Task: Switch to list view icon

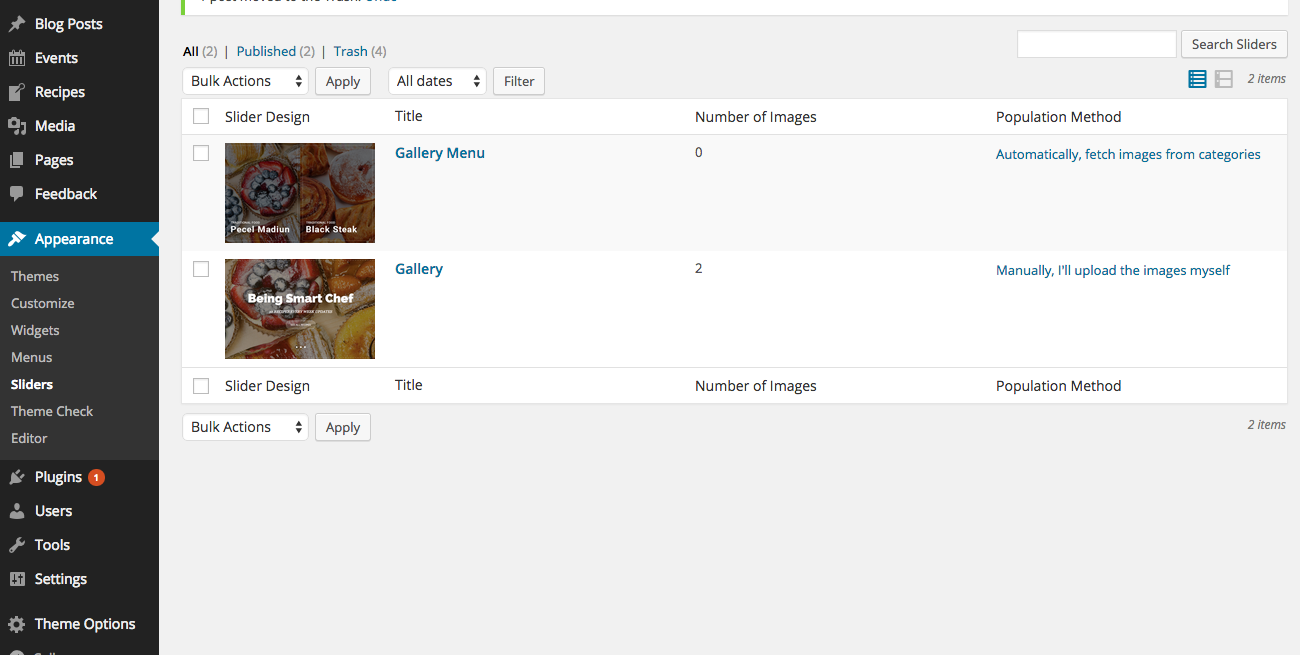Action: [1197, 79]
